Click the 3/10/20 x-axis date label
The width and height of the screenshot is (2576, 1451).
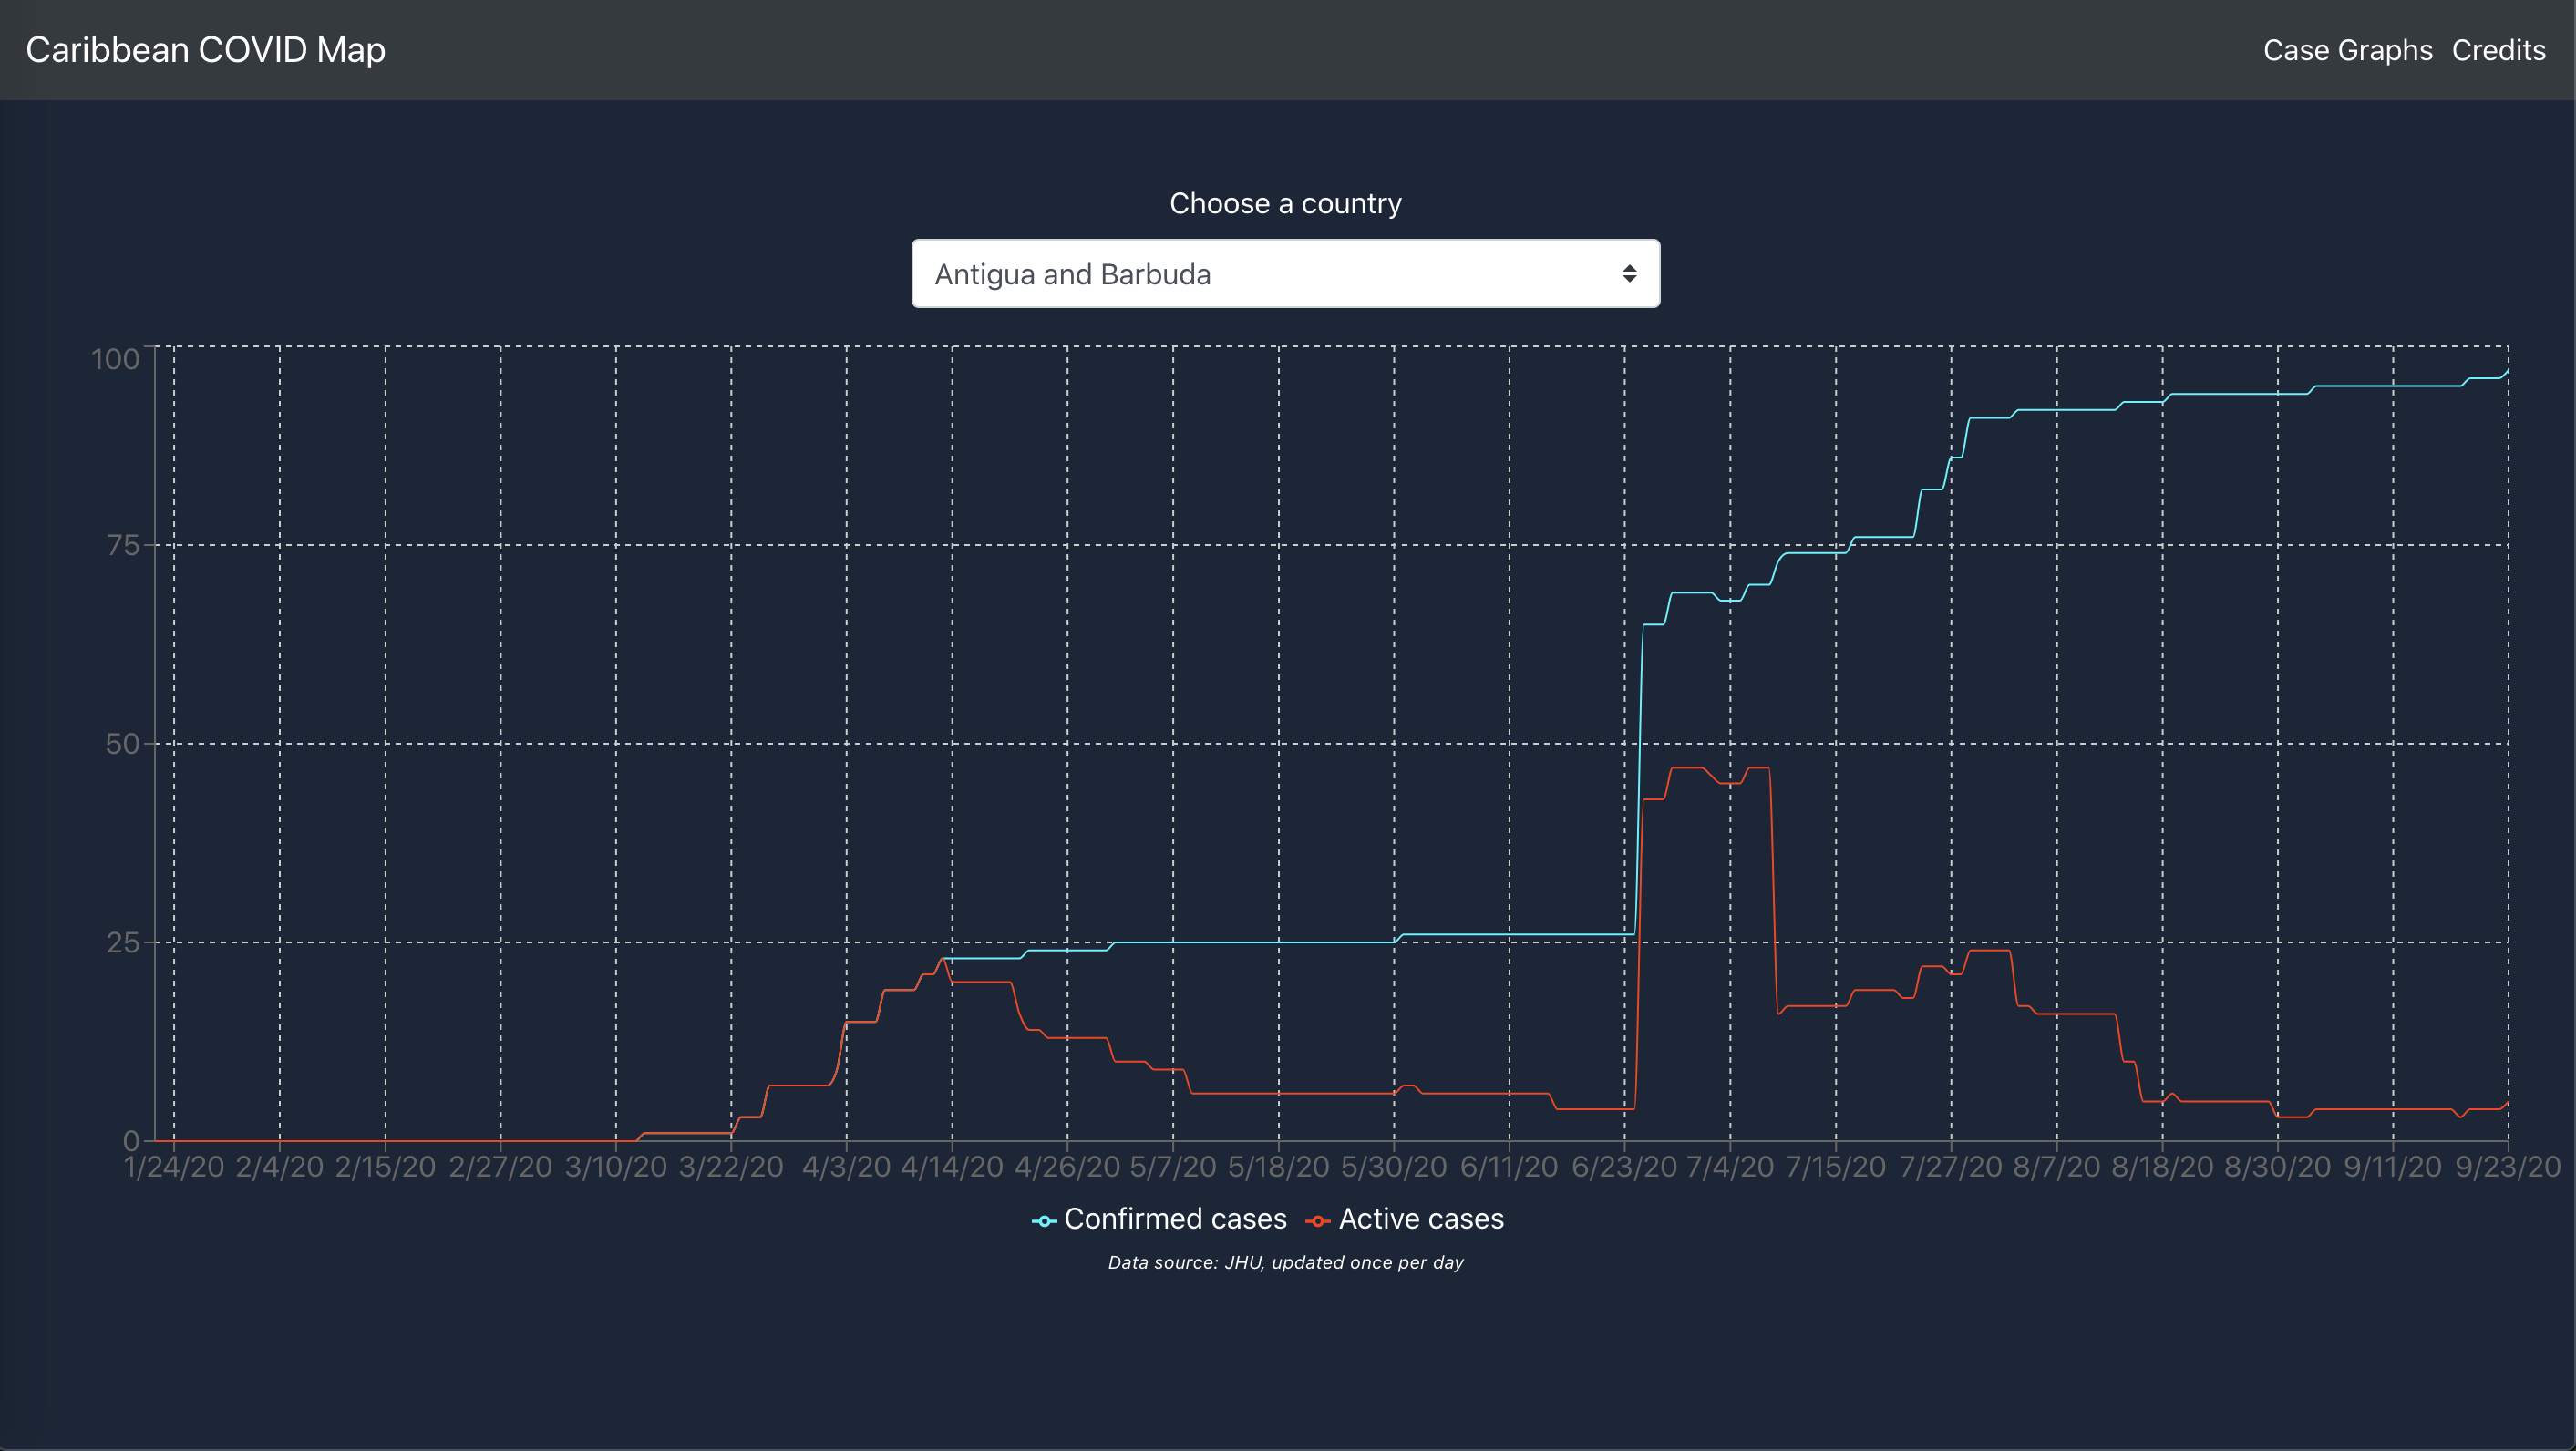pyautogui.click(x=616, y=1167)
